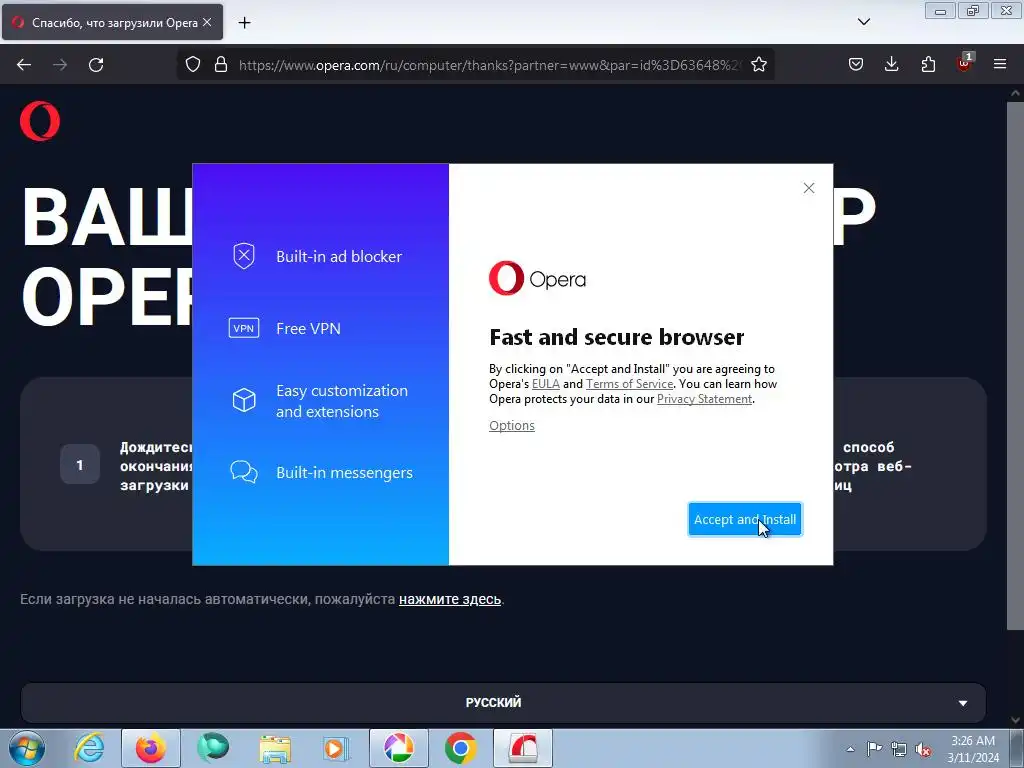
Task: Open the Firefox hamburger menu
Action: click(1000, 64)
